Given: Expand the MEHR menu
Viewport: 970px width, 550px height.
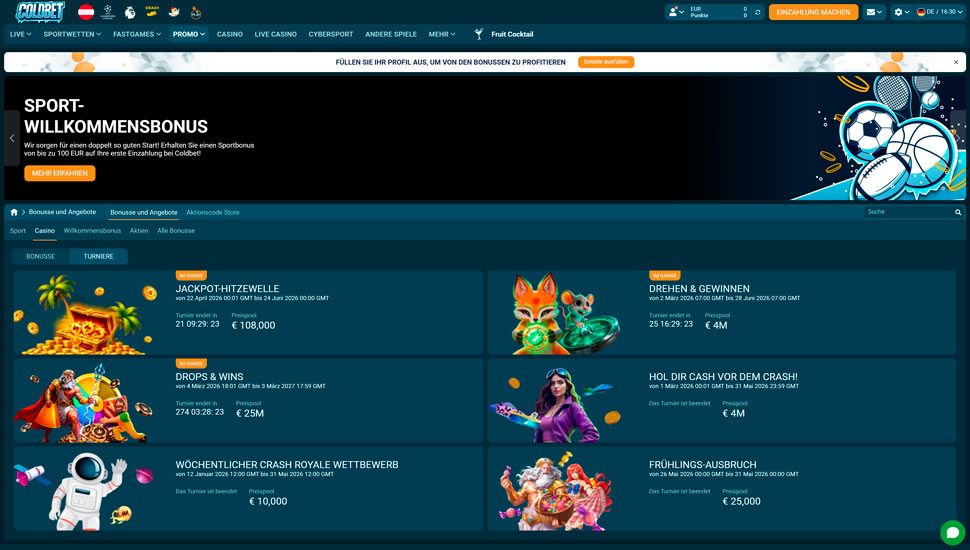Looking at the screenshot, I should (442, 34).
